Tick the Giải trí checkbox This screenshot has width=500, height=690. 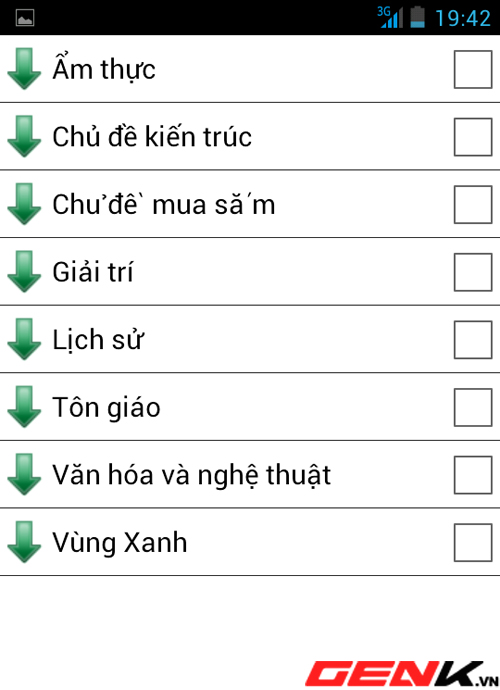[x=473, y=272]
